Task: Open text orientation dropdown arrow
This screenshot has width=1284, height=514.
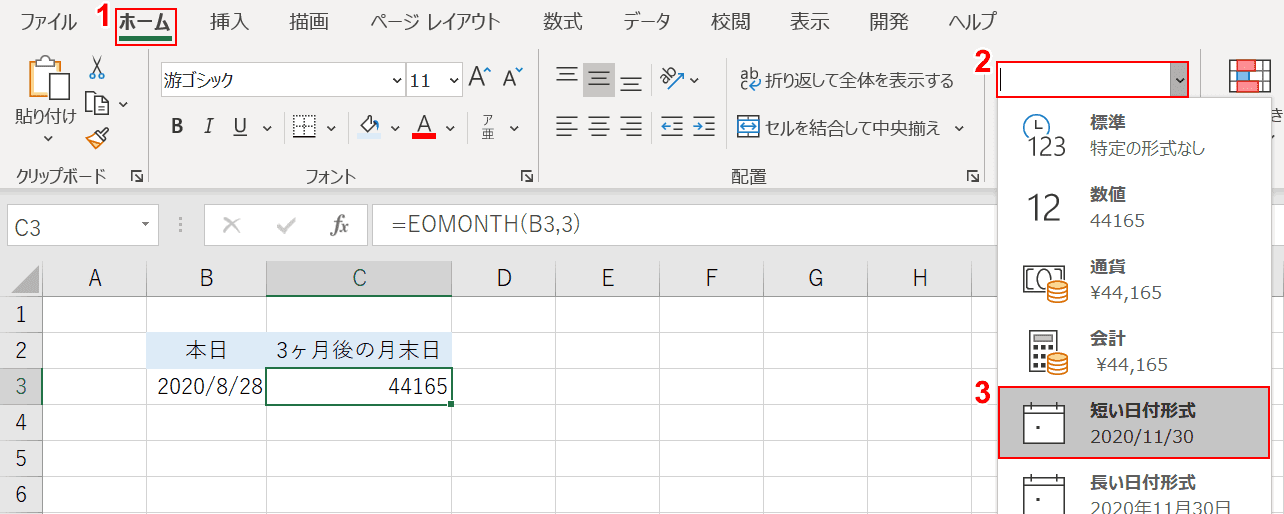Action: coord(695,80)
